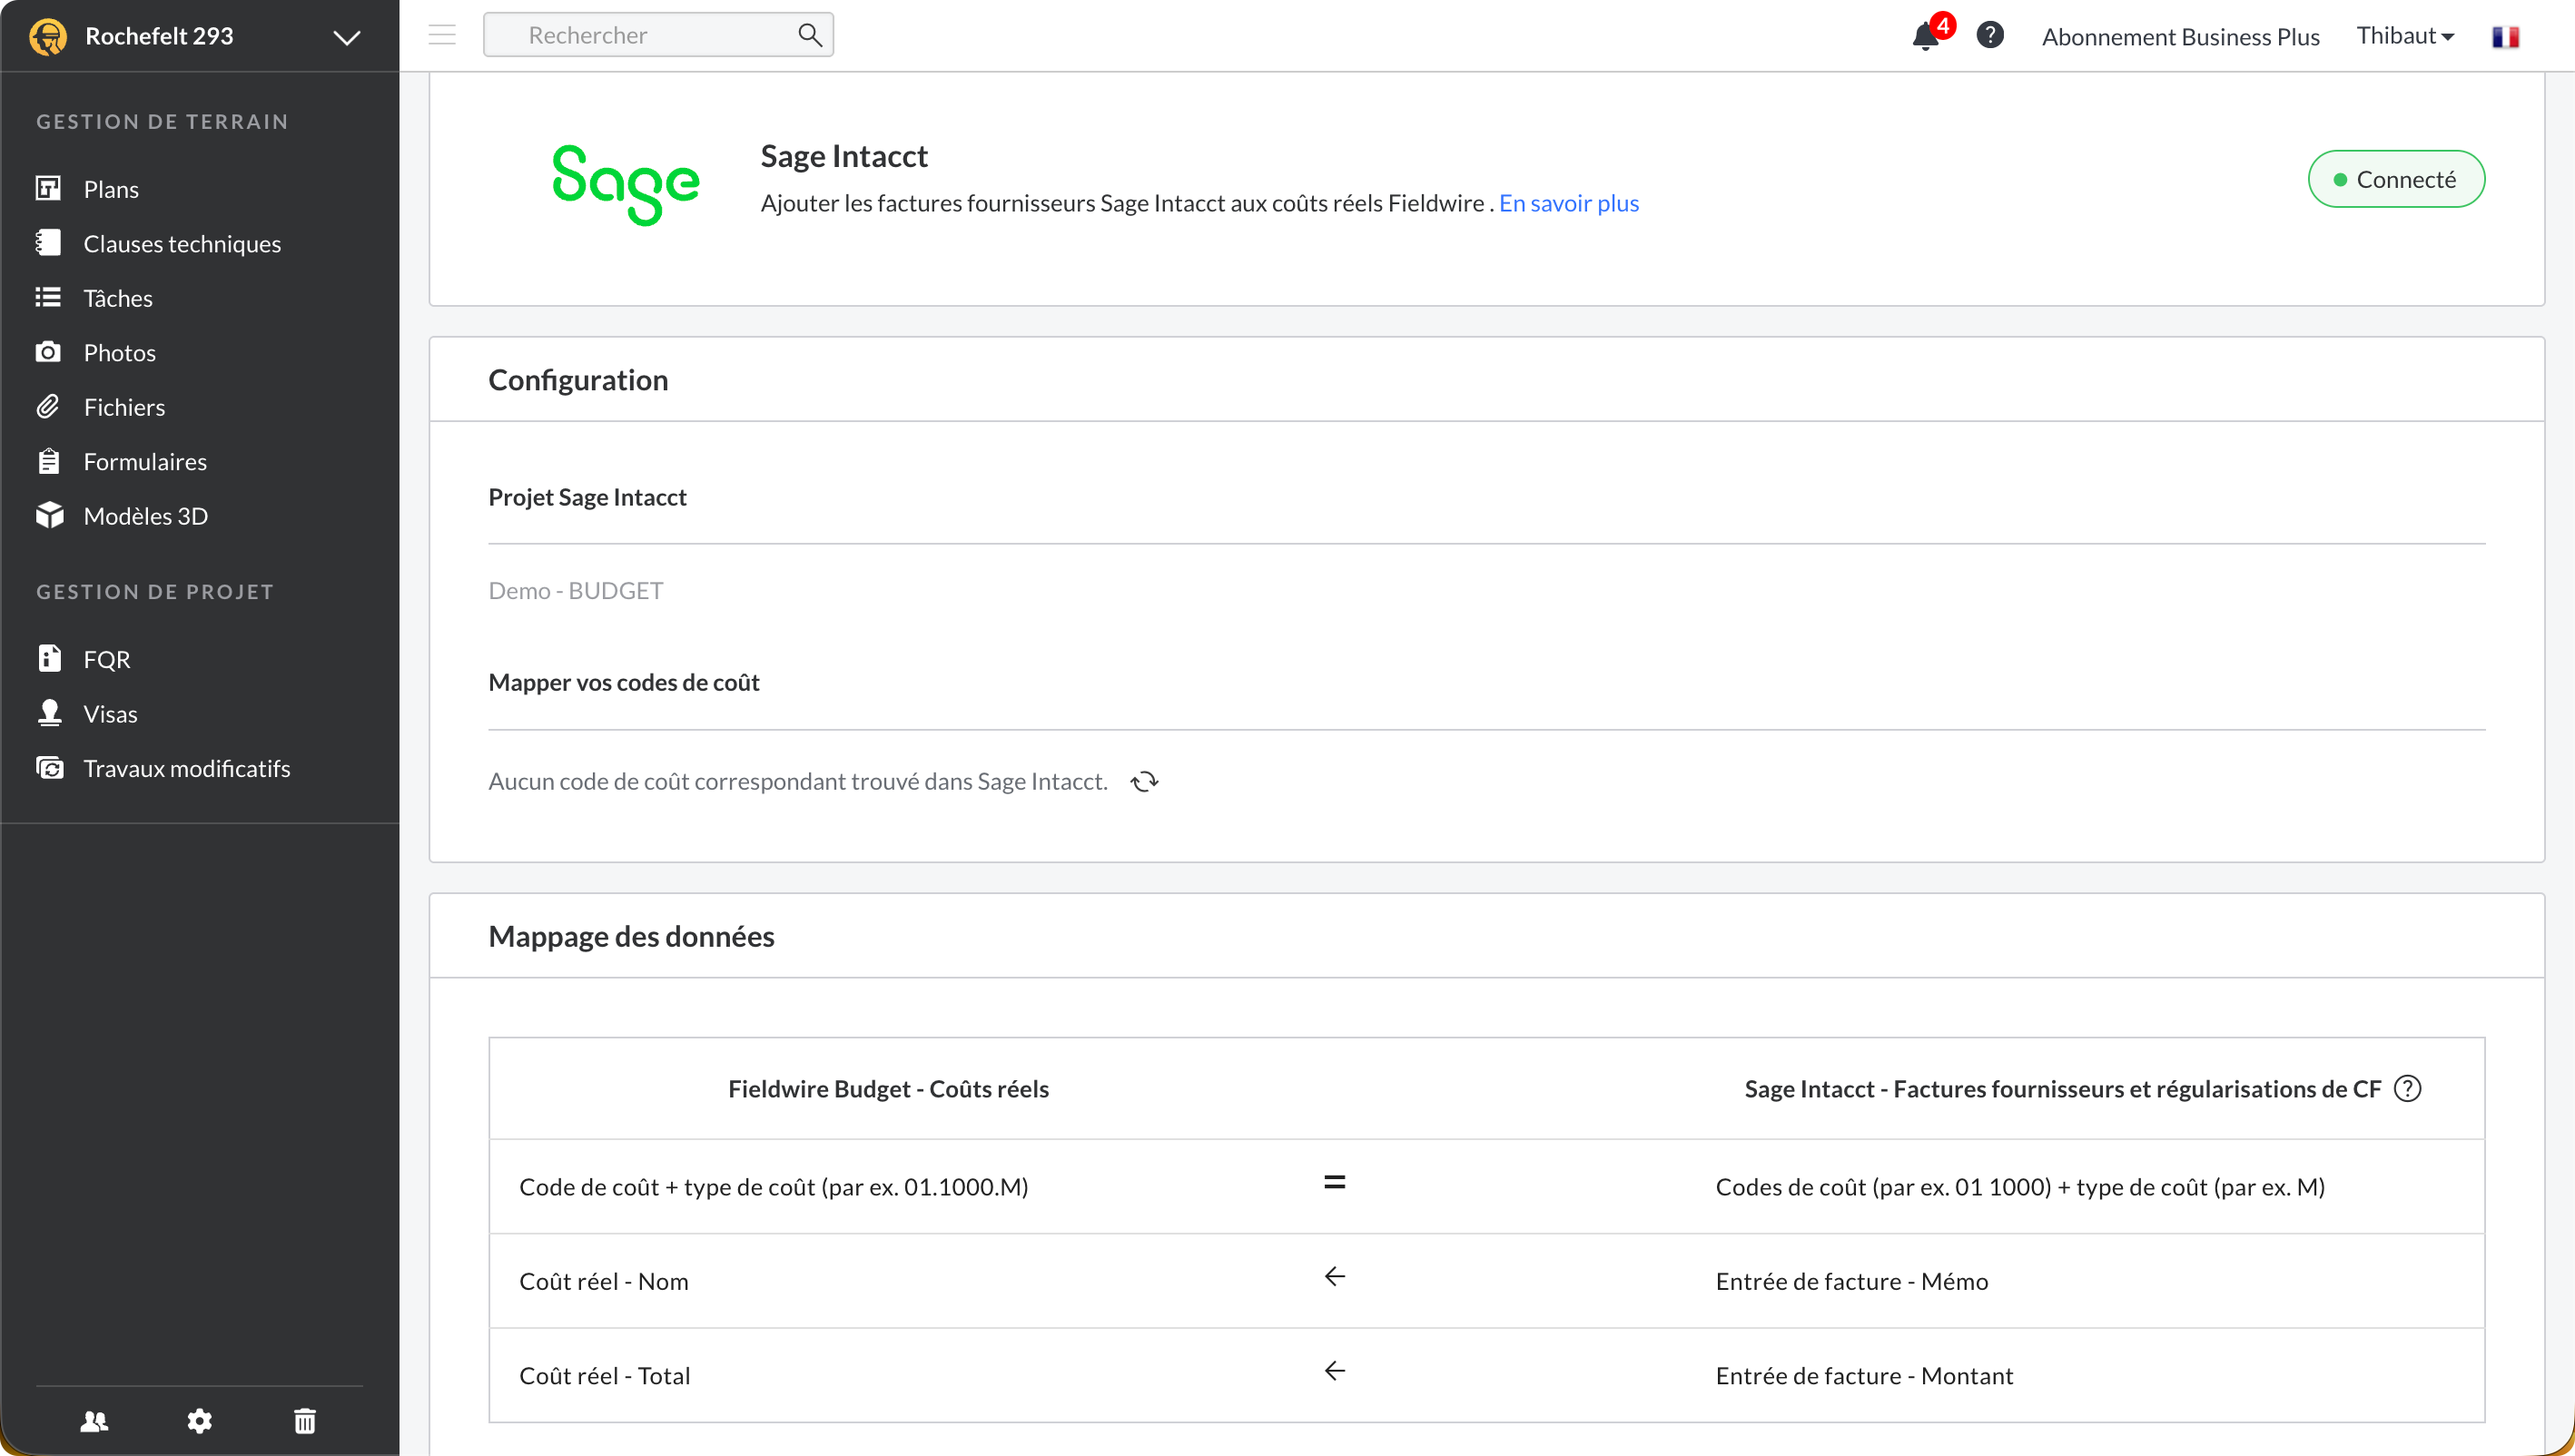
Task: Click 'Codes de coût (par ex. 01 1000)' cell
Action: [x=2020, y=1186]
